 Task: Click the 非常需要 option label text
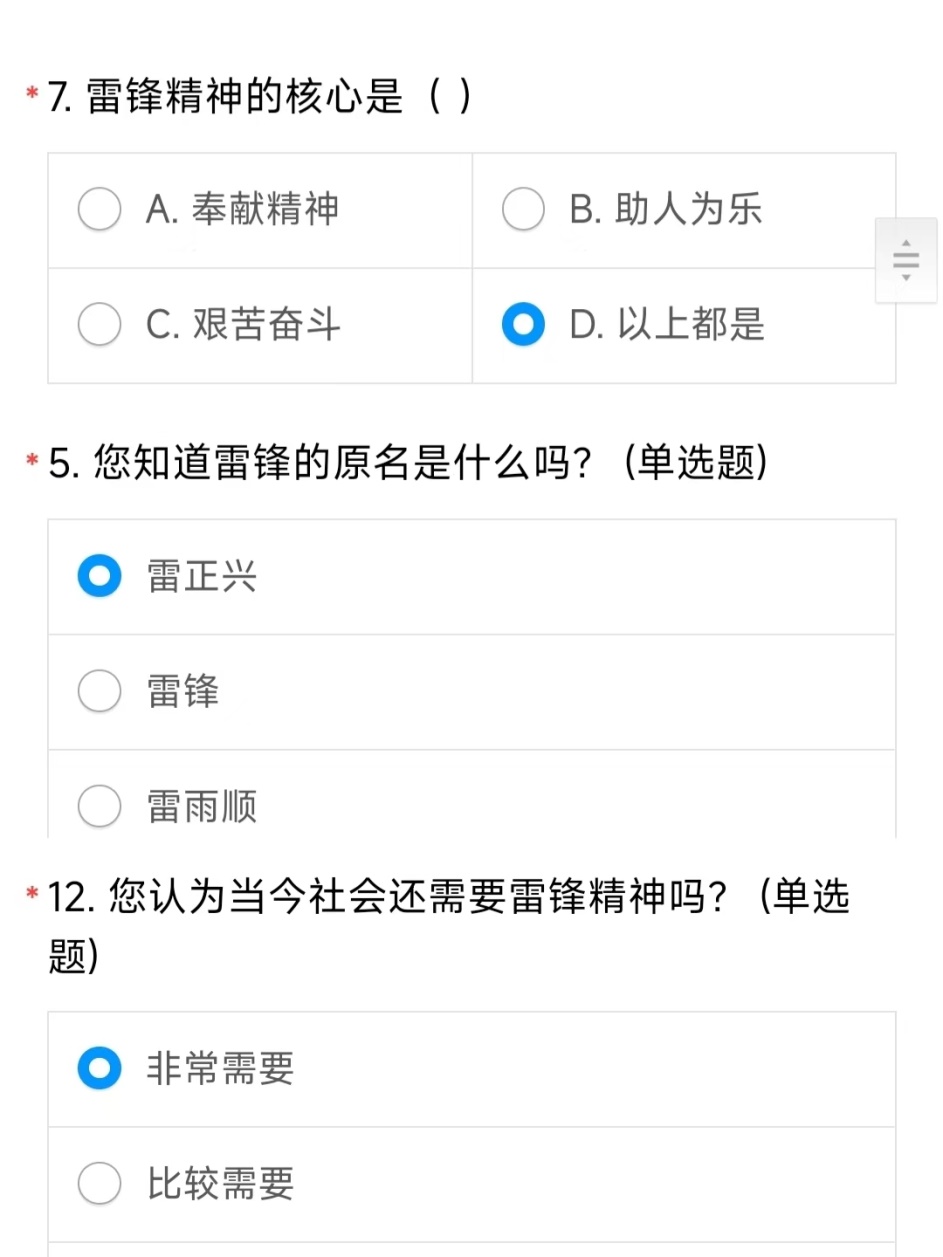(x=220, y=1069)
